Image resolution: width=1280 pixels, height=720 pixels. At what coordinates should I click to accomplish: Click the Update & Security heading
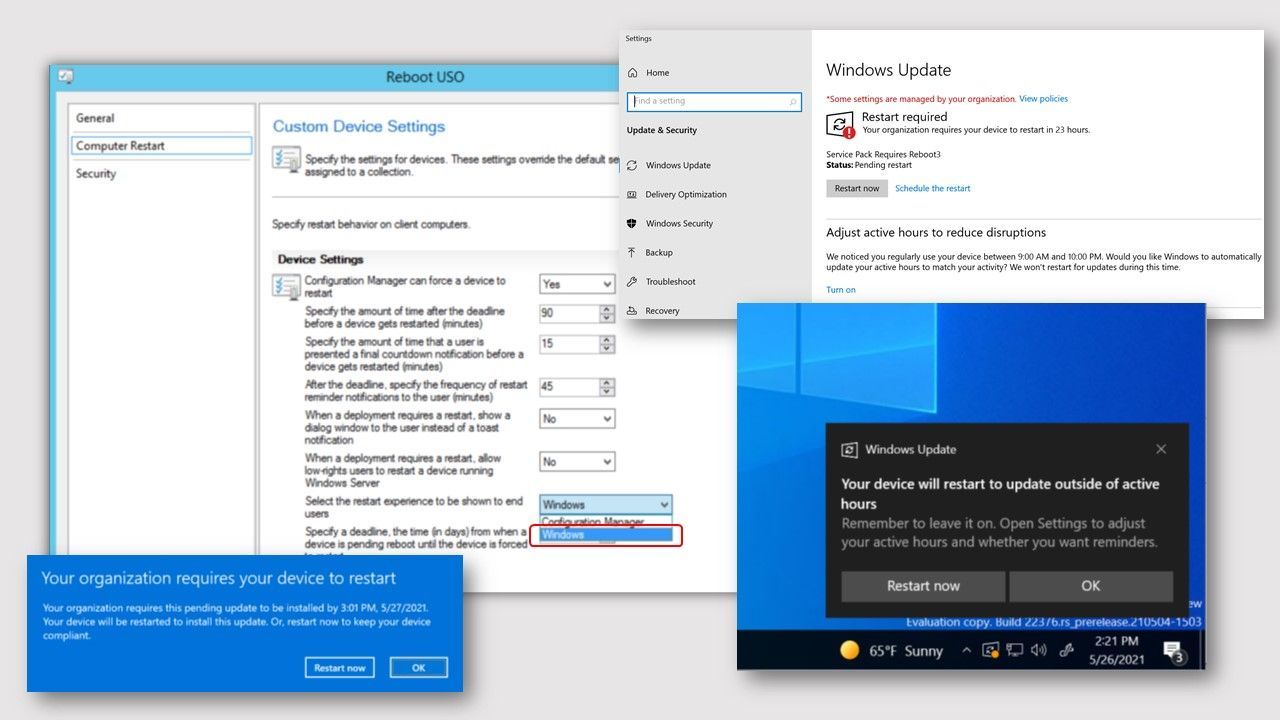[x=662, y=130]
